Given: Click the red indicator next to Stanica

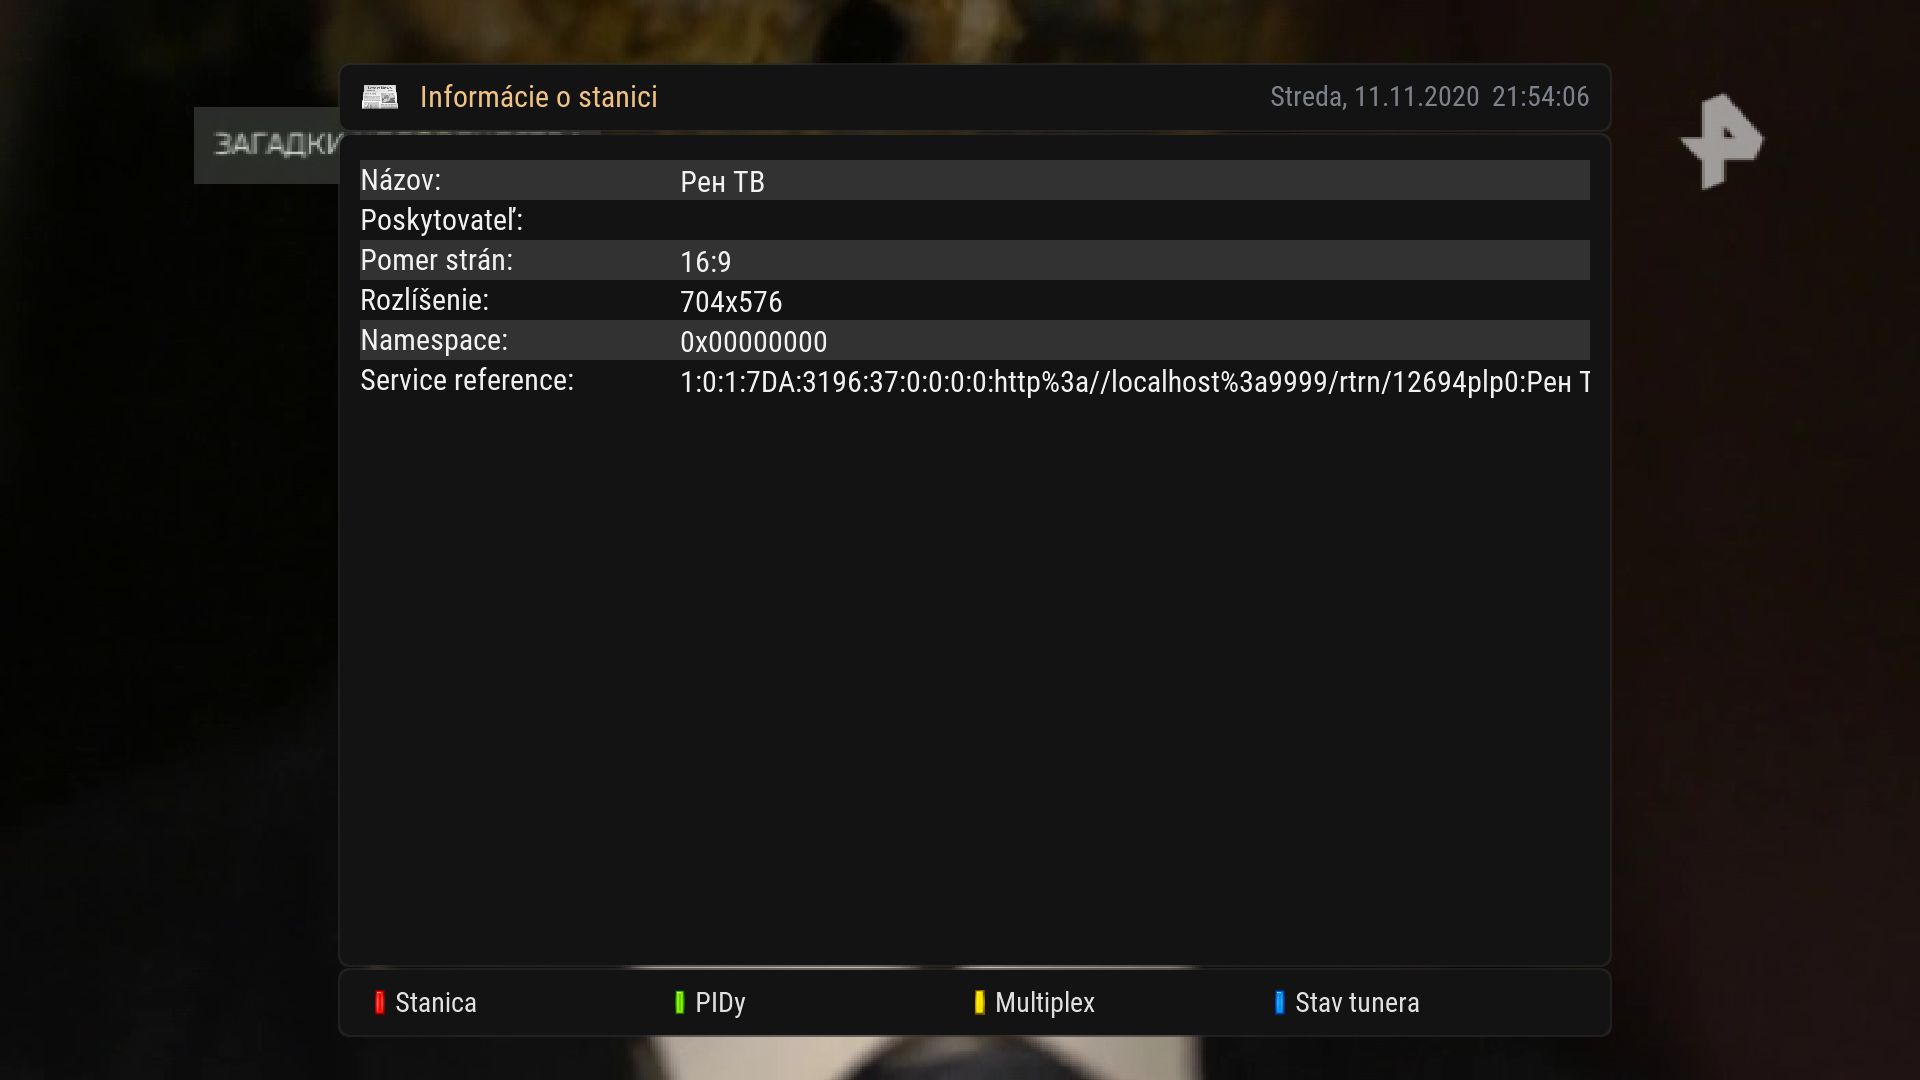Looking at the screenshot, I should (x=379, y=1002).
